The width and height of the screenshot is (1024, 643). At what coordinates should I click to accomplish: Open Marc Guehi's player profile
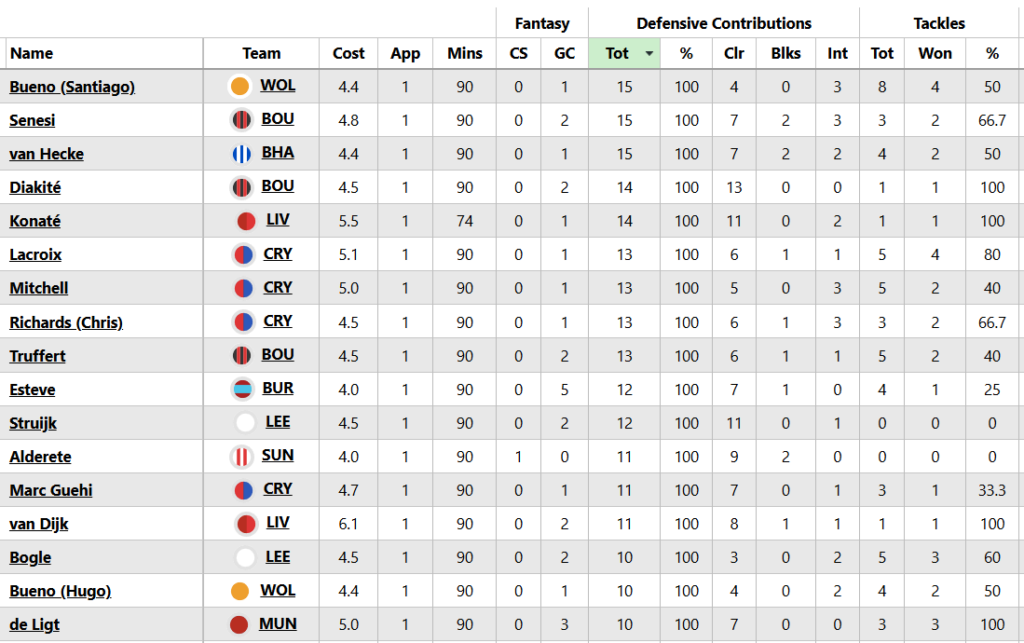[50, 490]
